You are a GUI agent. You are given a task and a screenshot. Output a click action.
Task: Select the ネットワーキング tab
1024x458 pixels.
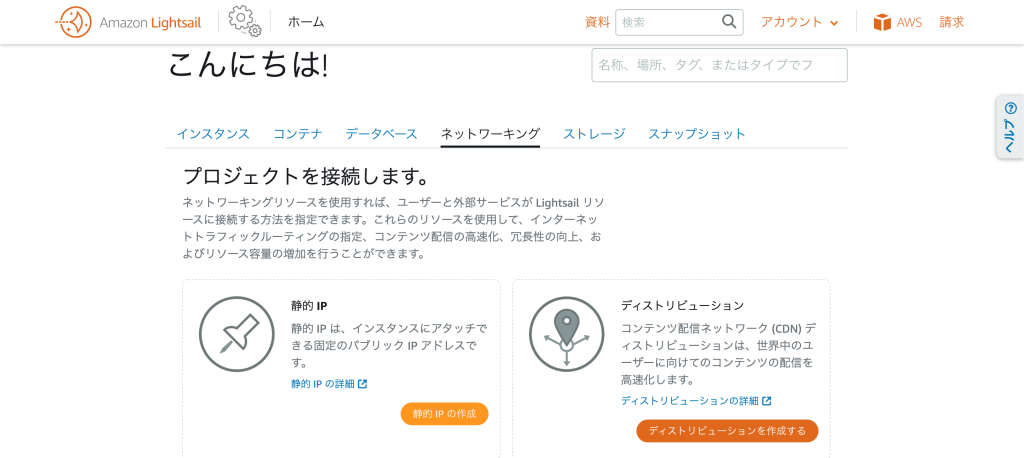(x=490, y=134)
